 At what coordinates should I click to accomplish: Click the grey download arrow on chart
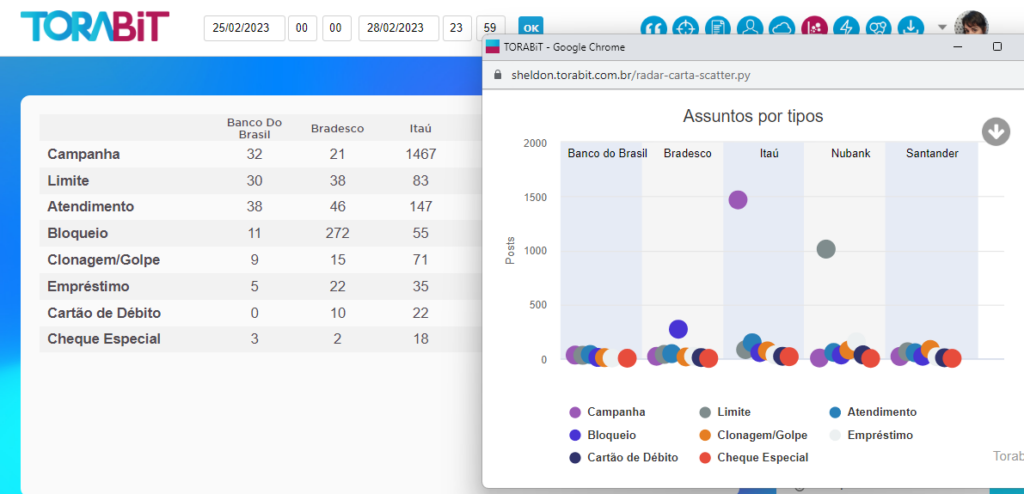(996, 131)
